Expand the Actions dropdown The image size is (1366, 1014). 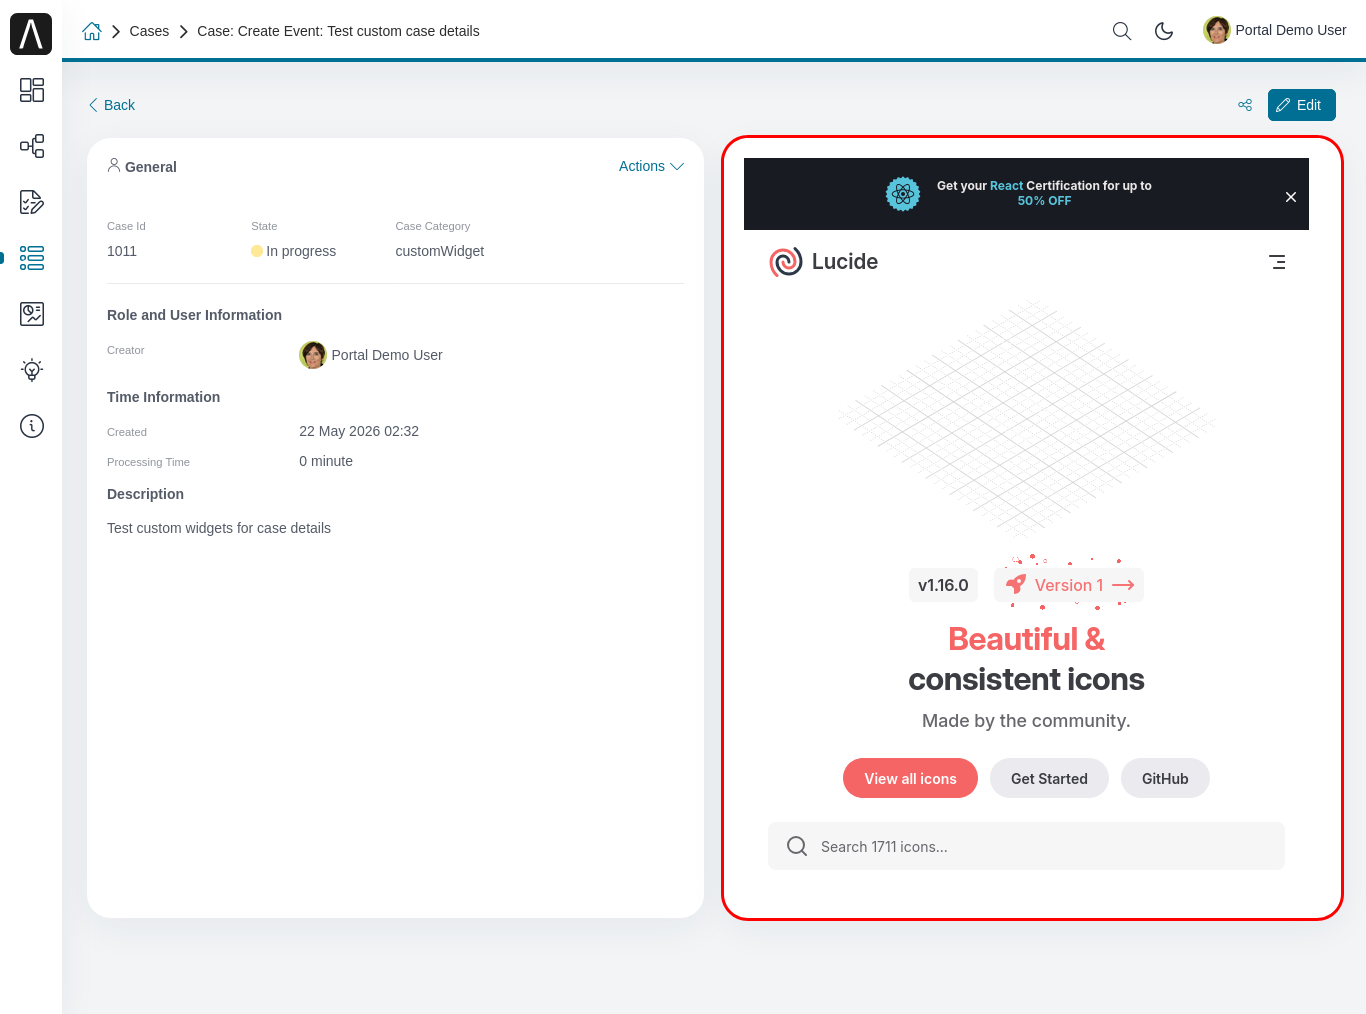(x=651, y=166)
